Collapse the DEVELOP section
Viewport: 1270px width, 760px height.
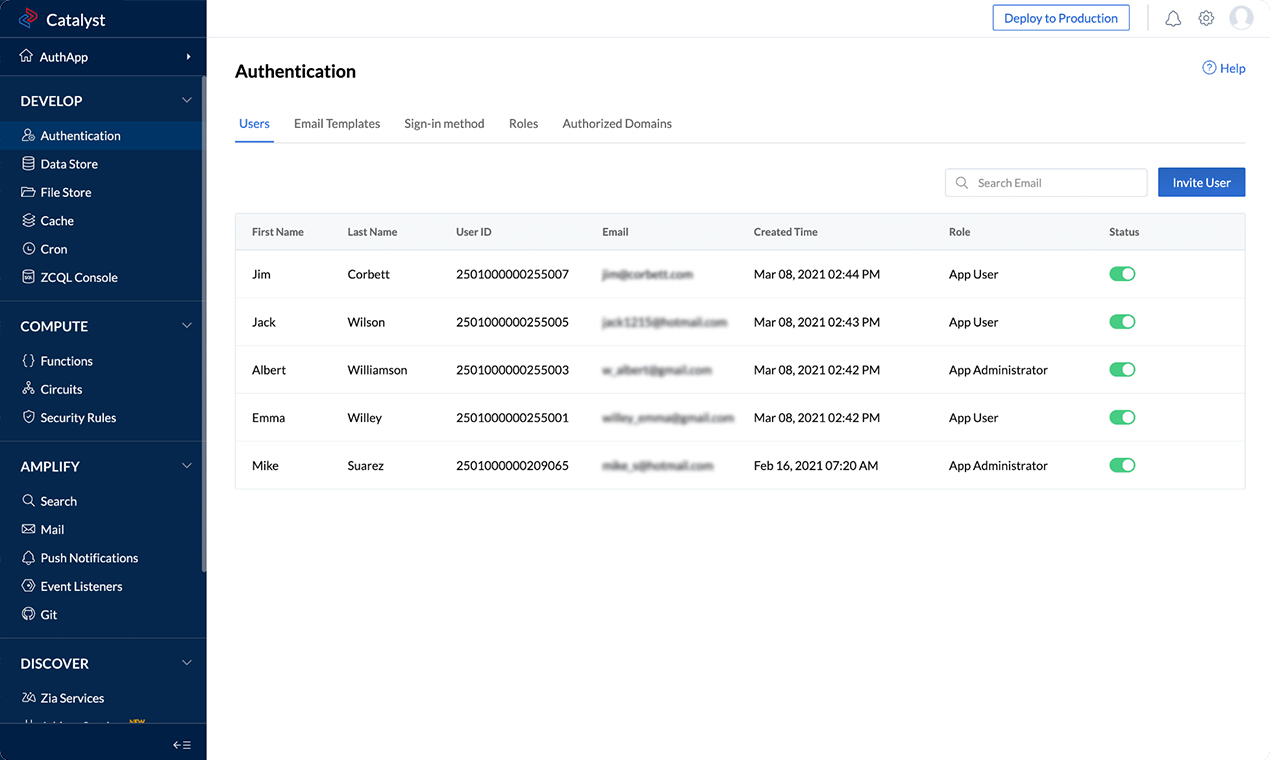coord(186,100)
